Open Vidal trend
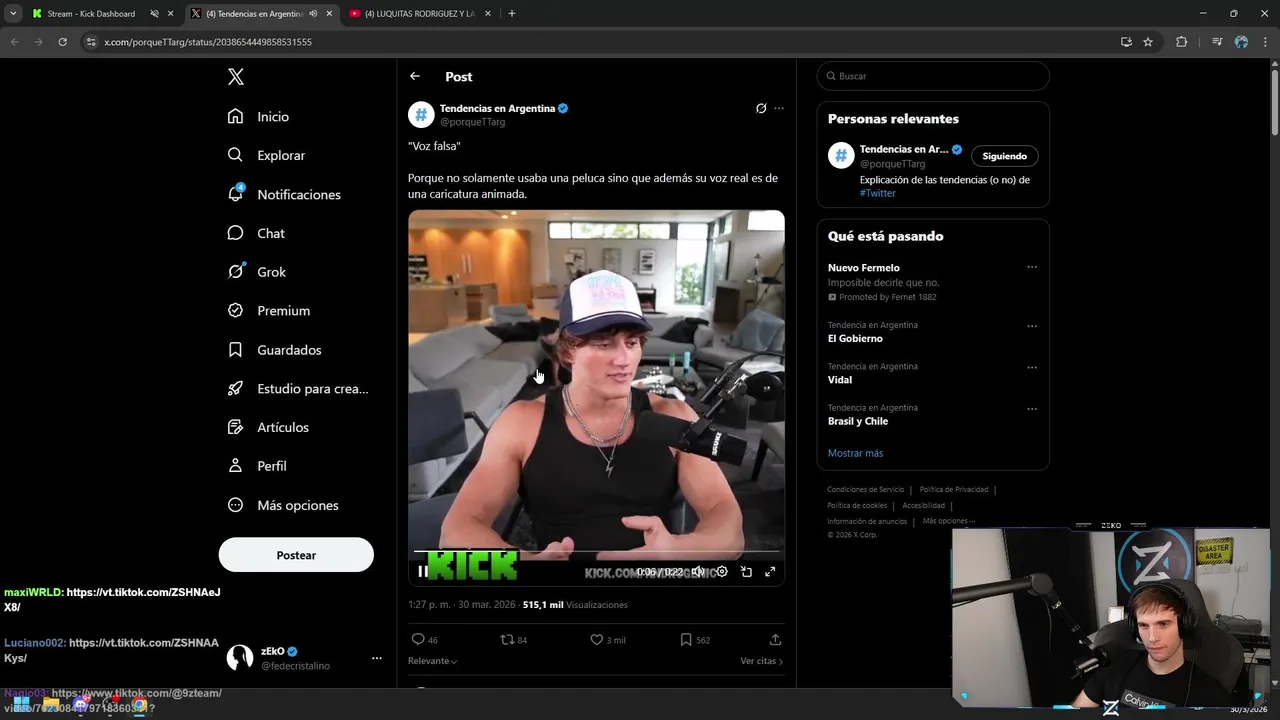 coord(840,380)
